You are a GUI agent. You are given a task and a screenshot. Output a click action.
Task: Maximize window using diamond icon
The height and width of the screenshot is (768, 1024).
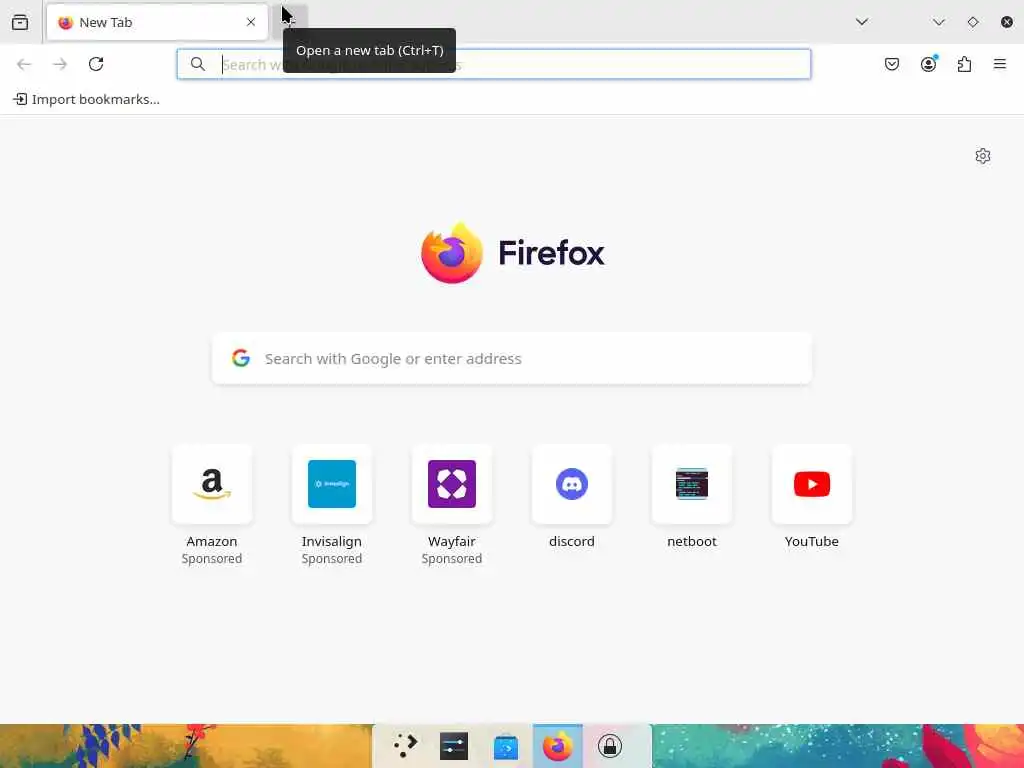pyautogui.click(x=973, y=22)
